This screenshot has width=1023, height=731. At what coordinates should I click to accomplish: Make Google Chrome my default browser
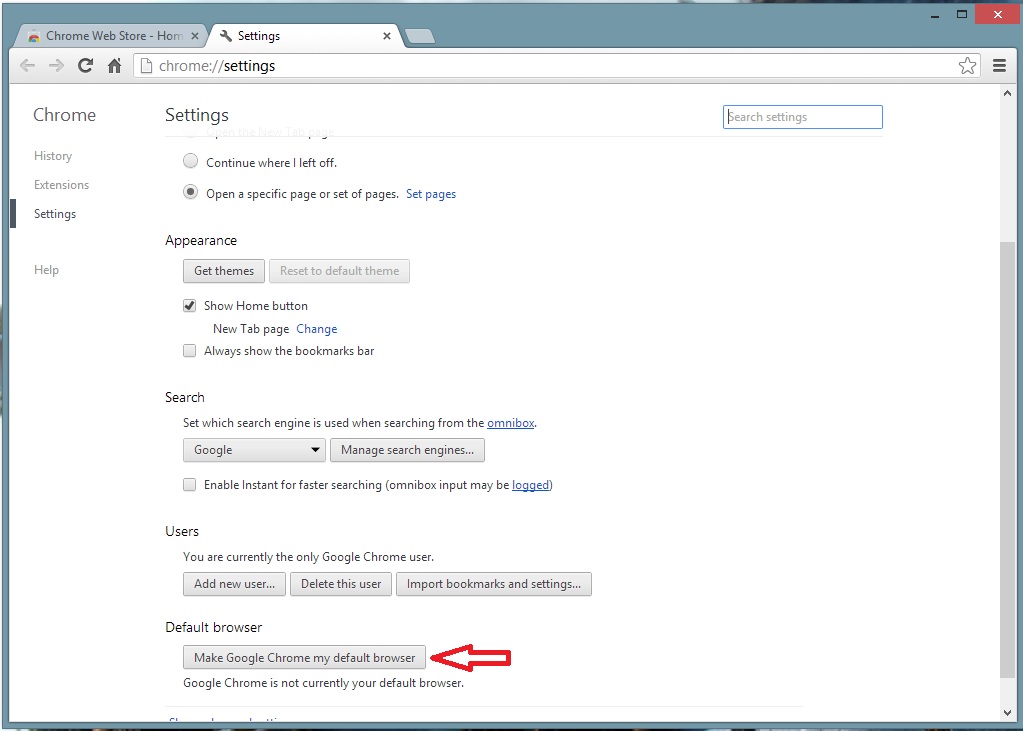(305, 657)
